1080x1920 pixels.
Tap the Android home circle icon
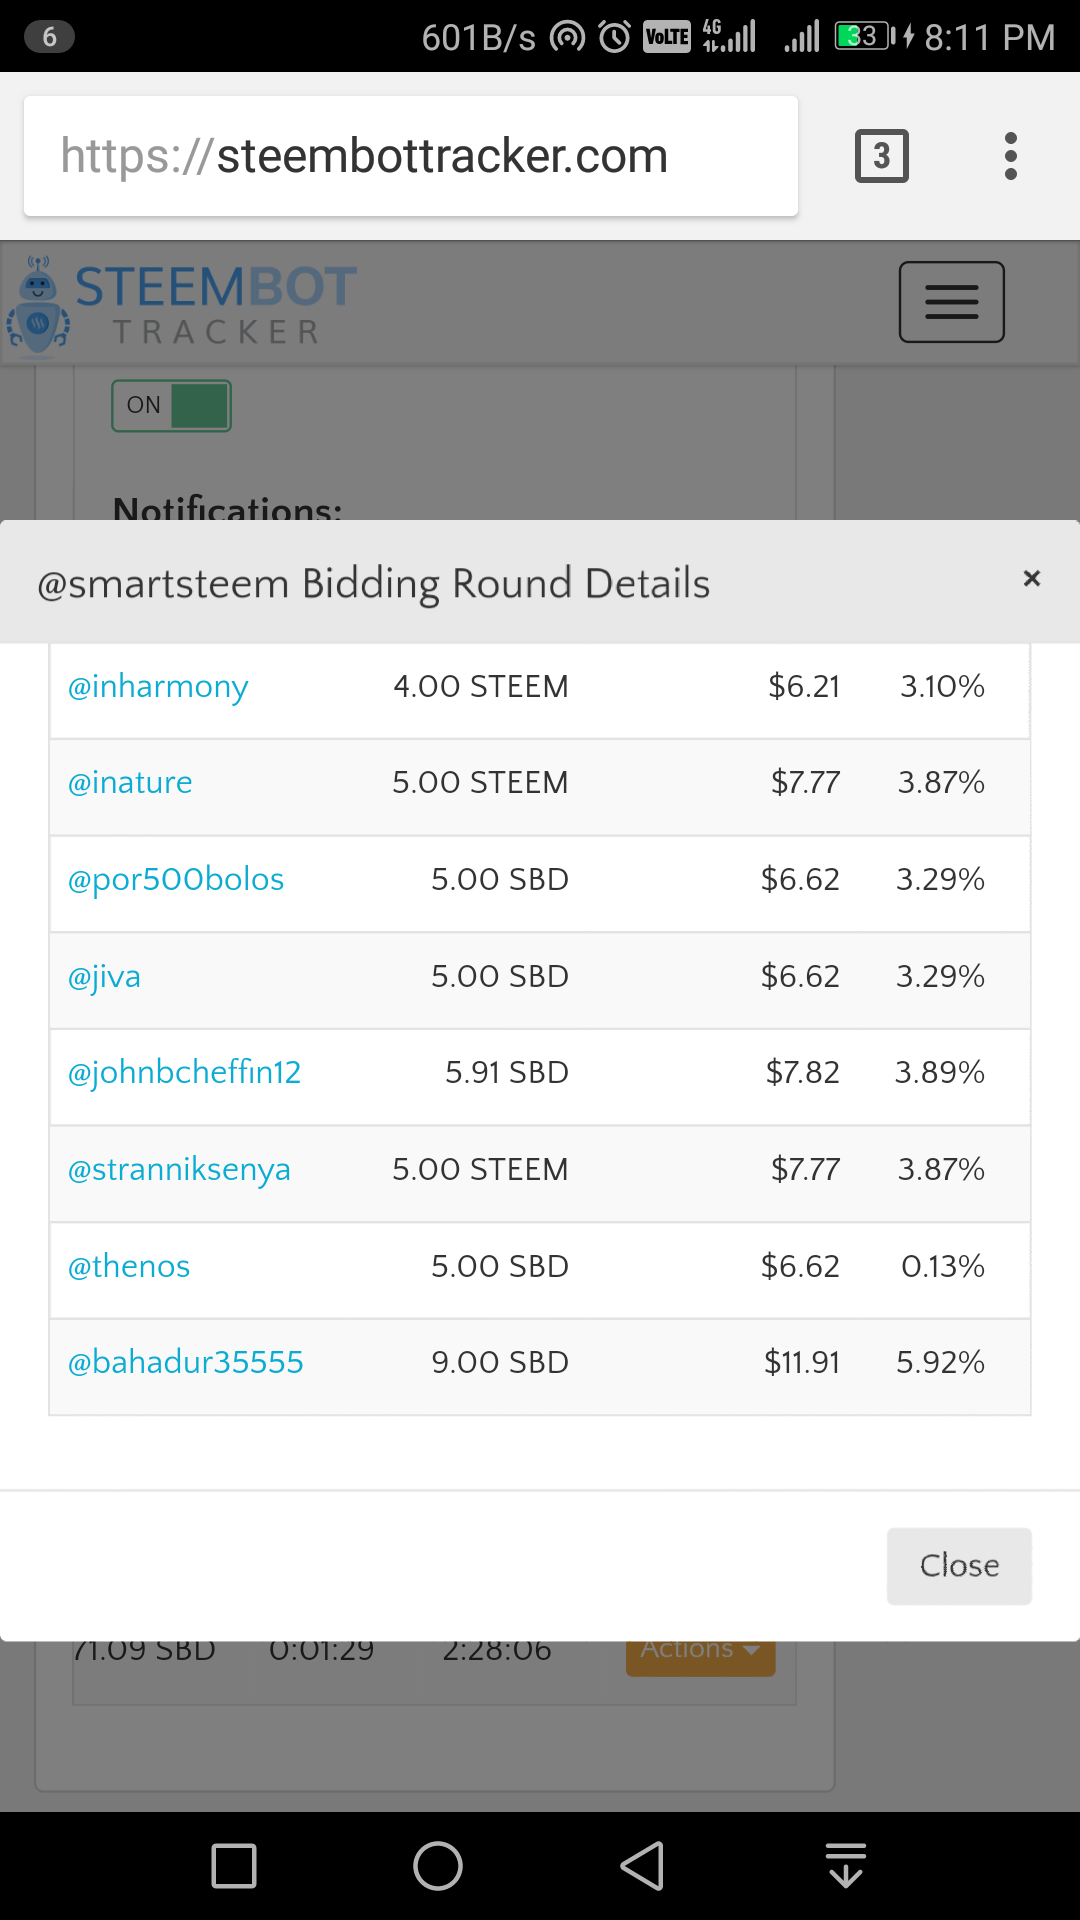(438, 1866)
